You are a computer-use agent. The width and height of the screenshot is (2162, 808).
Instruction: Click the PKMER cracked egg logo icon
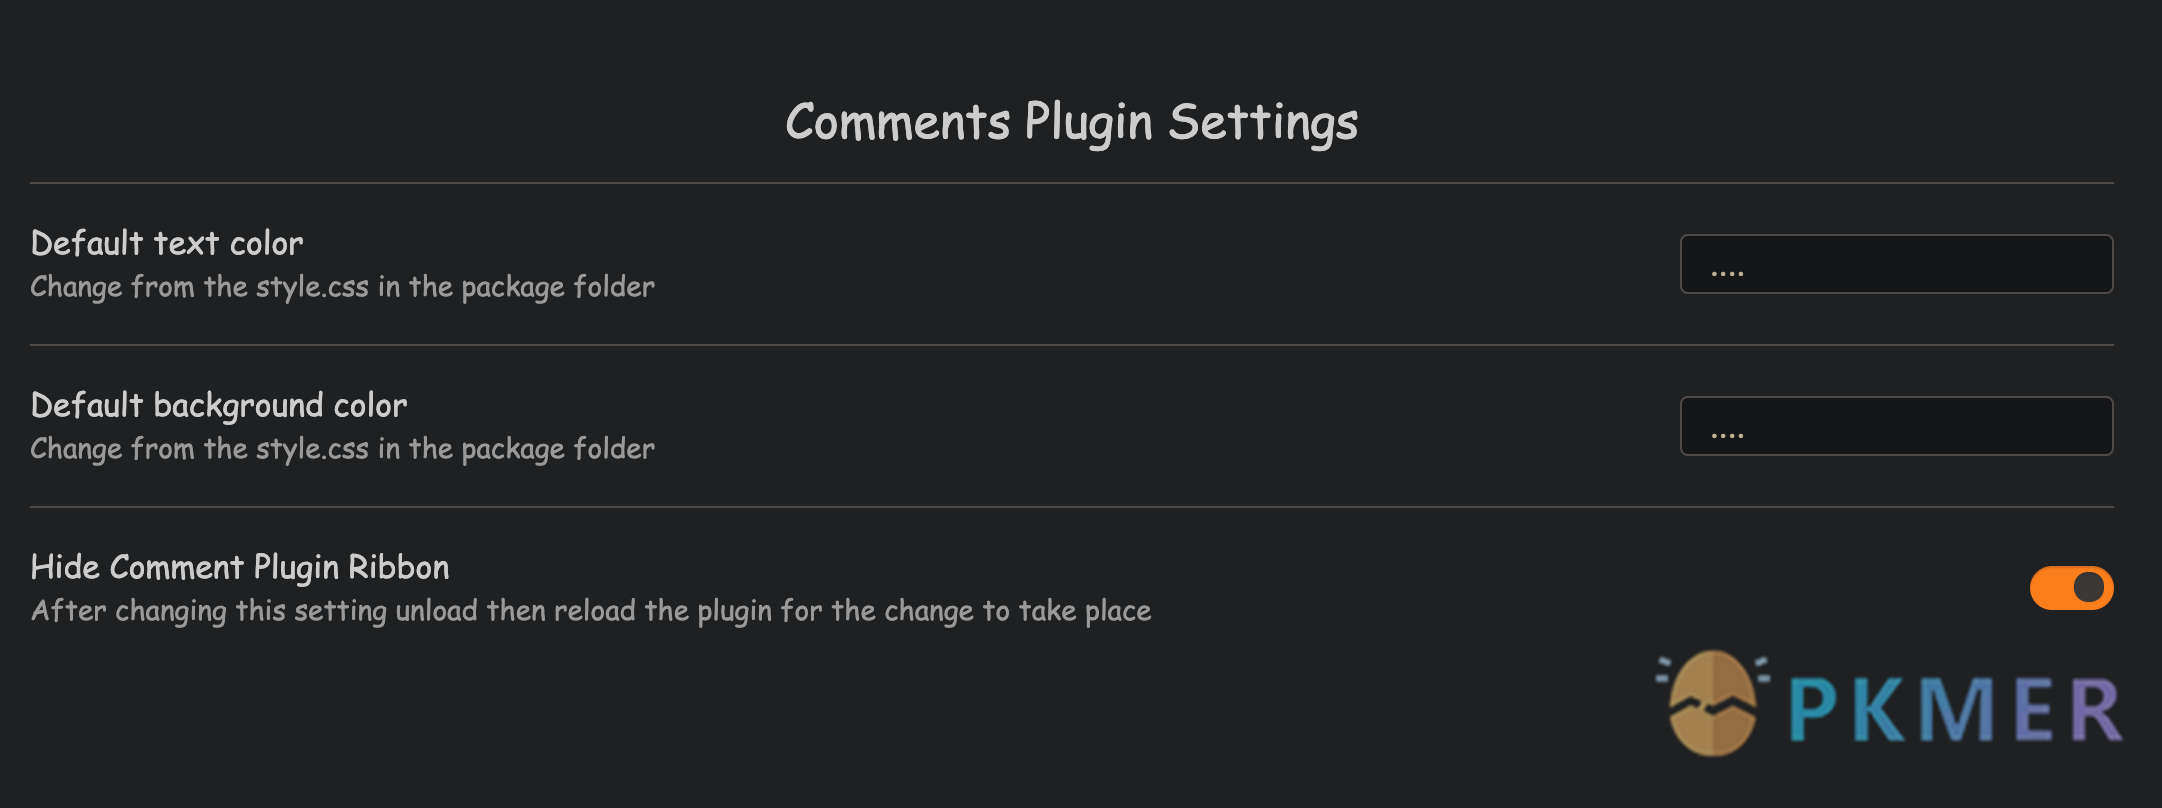pos(1713,703)
